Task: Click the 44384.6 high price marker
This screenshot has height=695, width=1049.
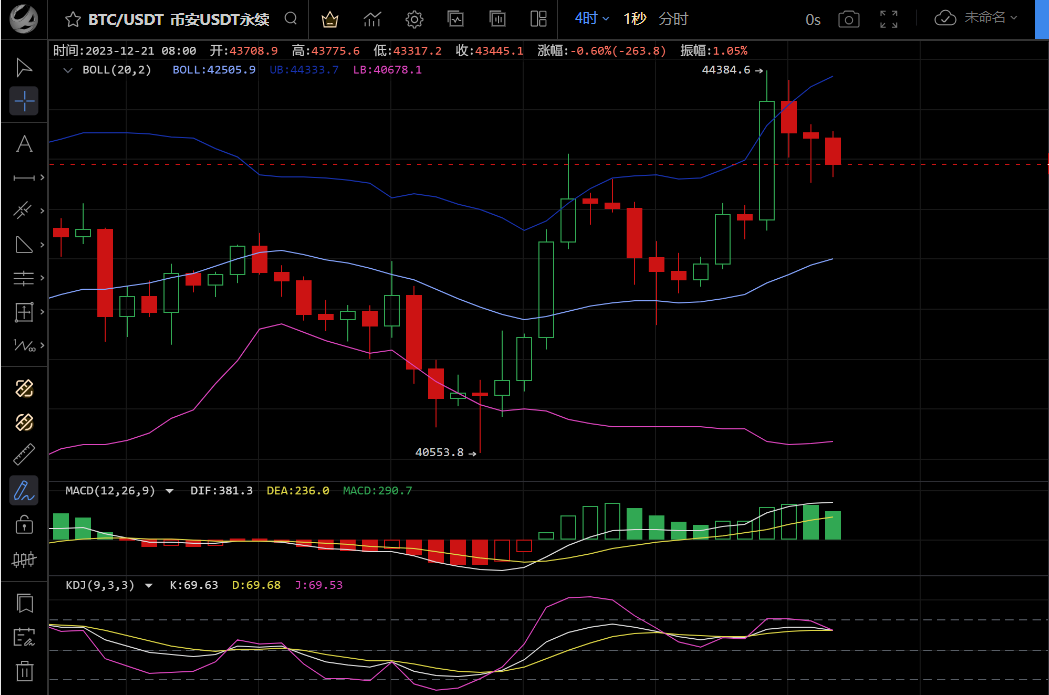Action: point(726,70)
